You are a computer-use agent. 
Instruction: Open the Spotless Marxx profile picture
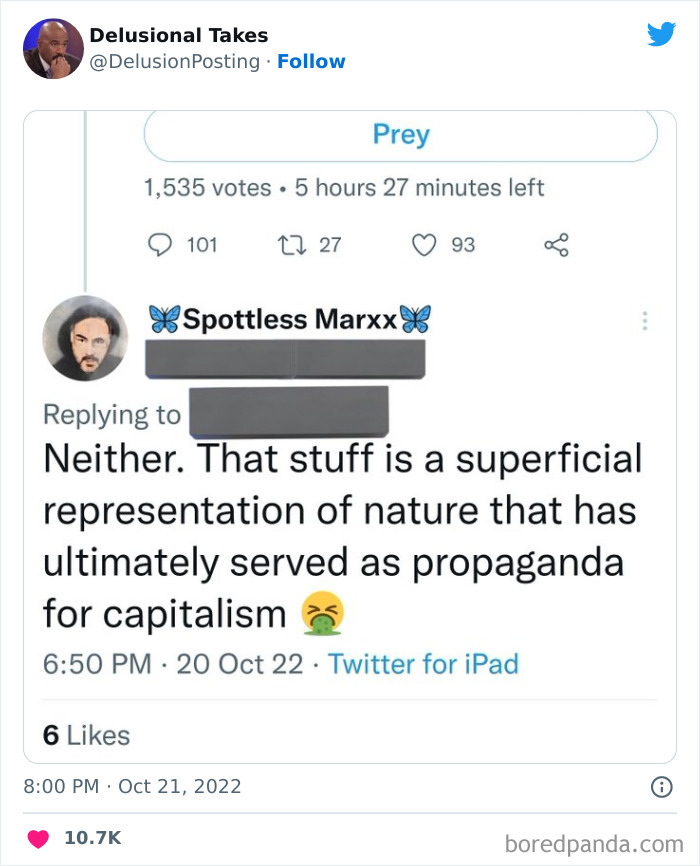coord(85,338)
